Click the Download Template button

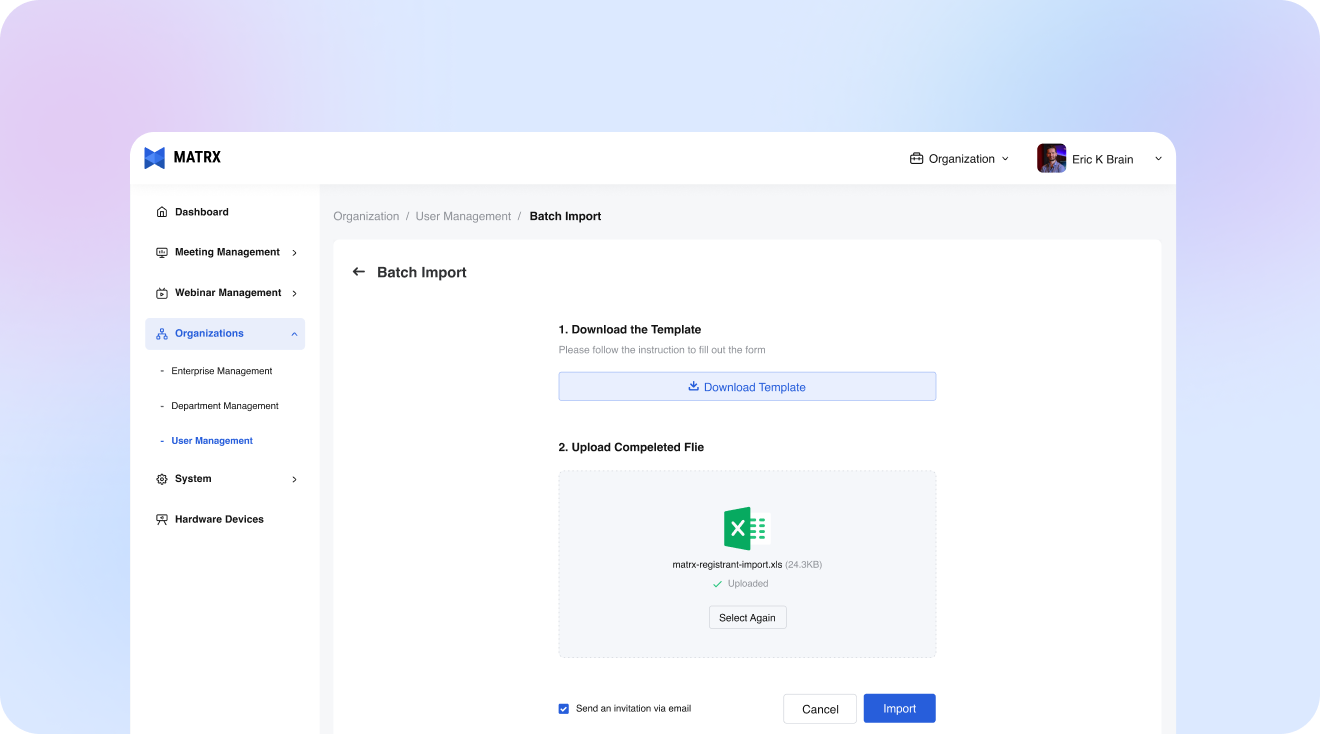[x=747, y=387]
